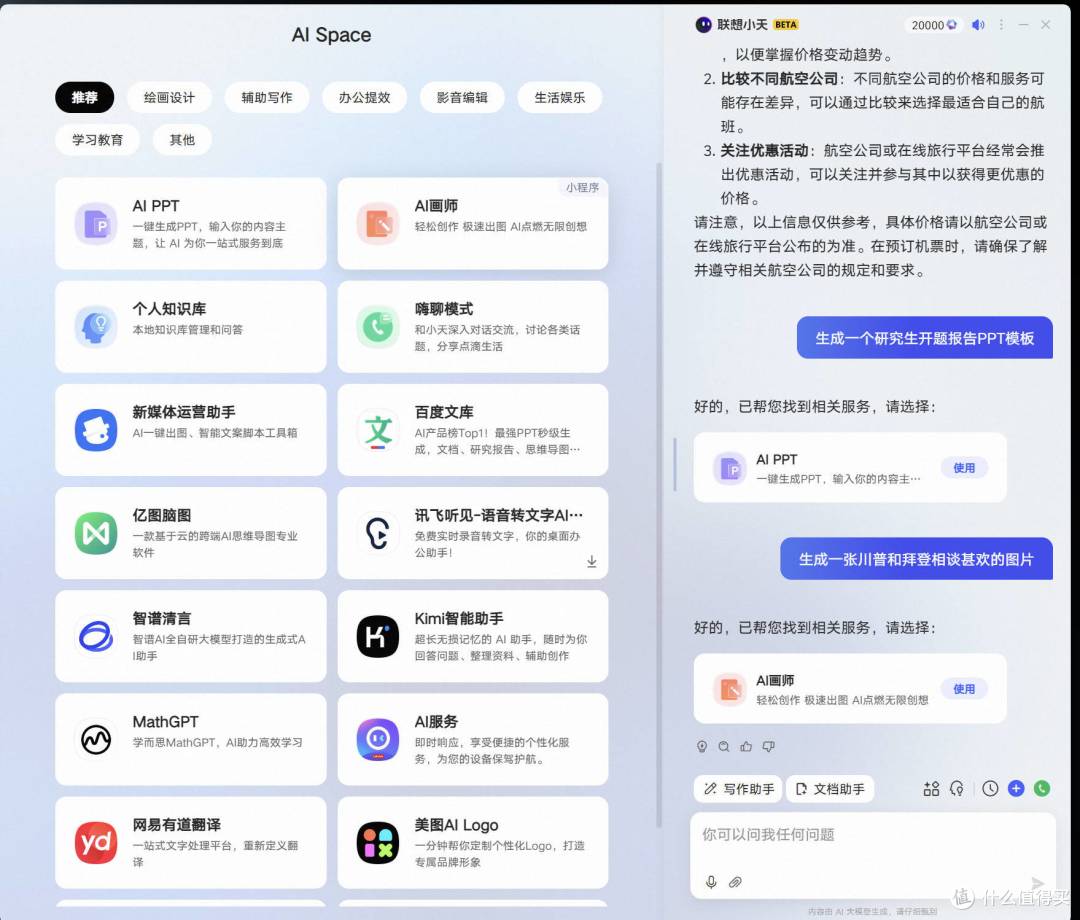This screenshot has width=1080, height=920.
Task: Click the 网易有道翻译 red yd icon
Action: coord(96,843)
